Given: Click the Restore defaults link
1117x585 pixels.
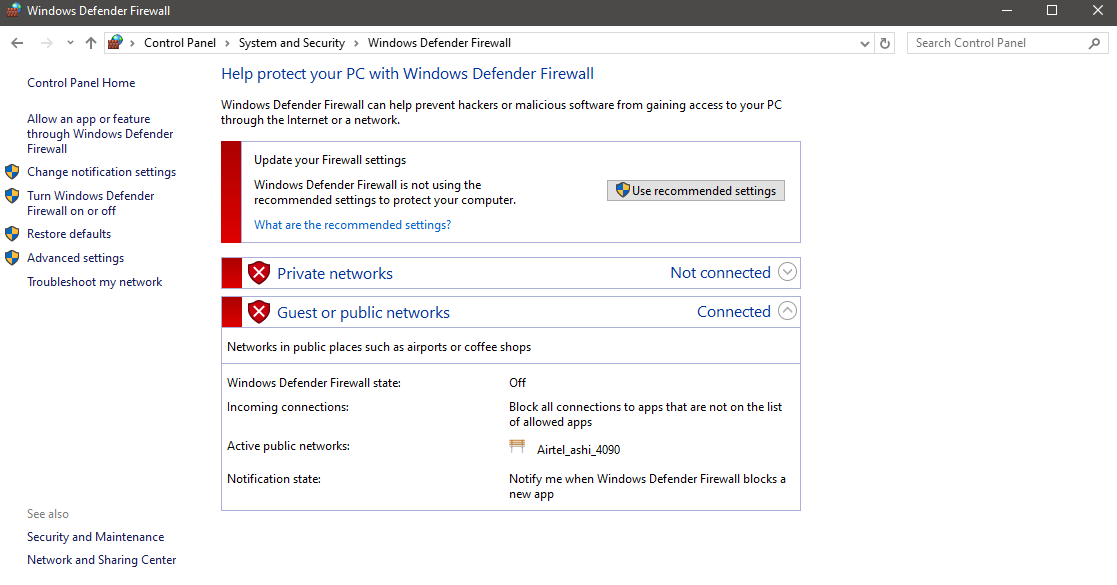Looking at the screenshot, I should click(69, 234).
